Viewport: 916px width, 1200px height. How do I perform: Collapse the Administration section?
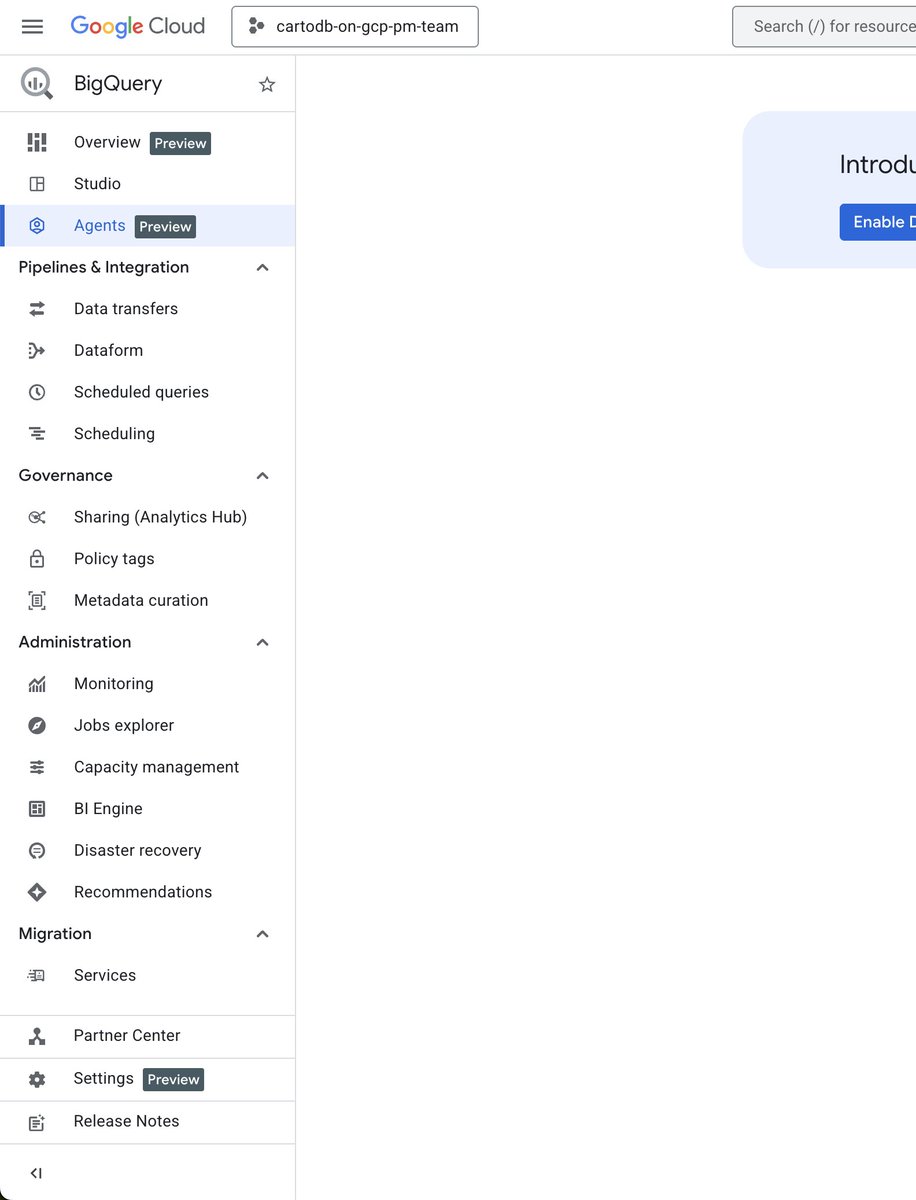point(262,642)
